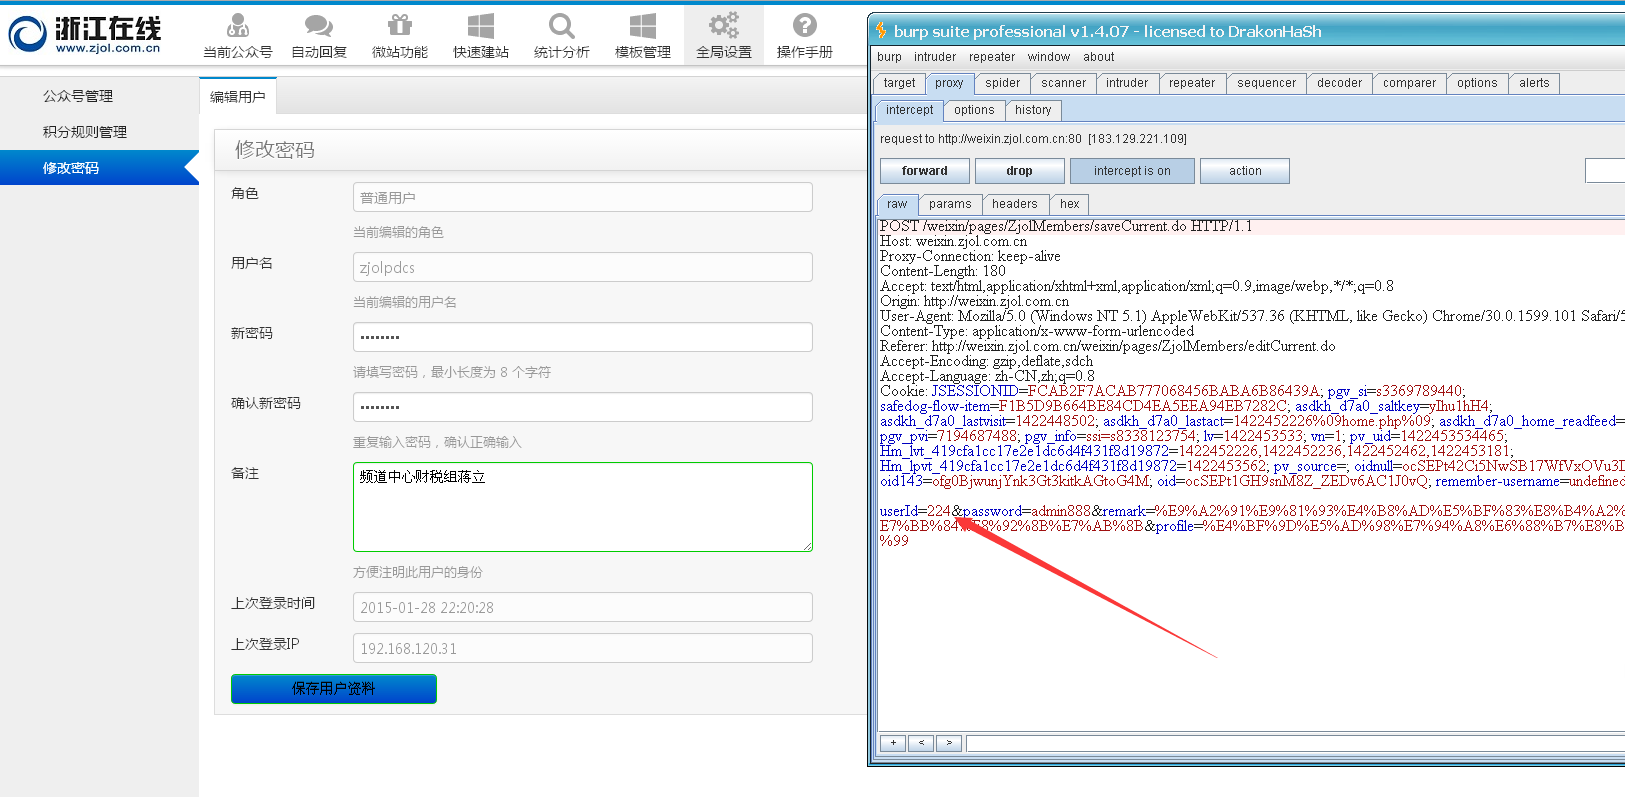
Task: Click the 浙江在线 site logo
Action: click(x=85, y=34)
